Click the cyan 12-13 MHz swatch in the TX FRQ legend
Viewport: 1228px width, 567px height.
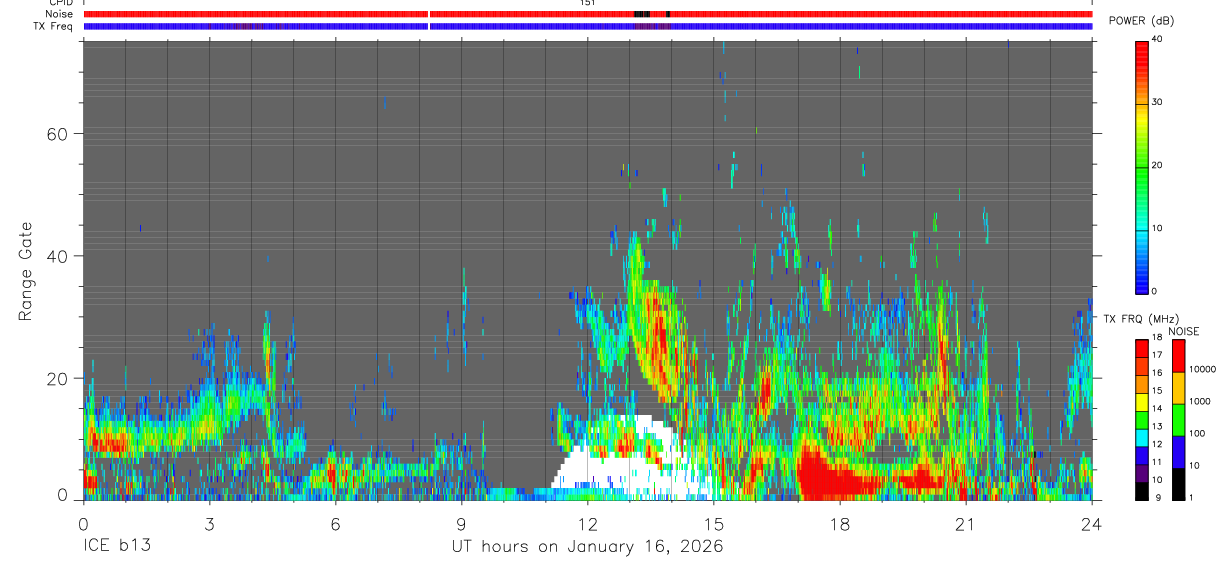pyautogui.click(x=1141, y=437)
